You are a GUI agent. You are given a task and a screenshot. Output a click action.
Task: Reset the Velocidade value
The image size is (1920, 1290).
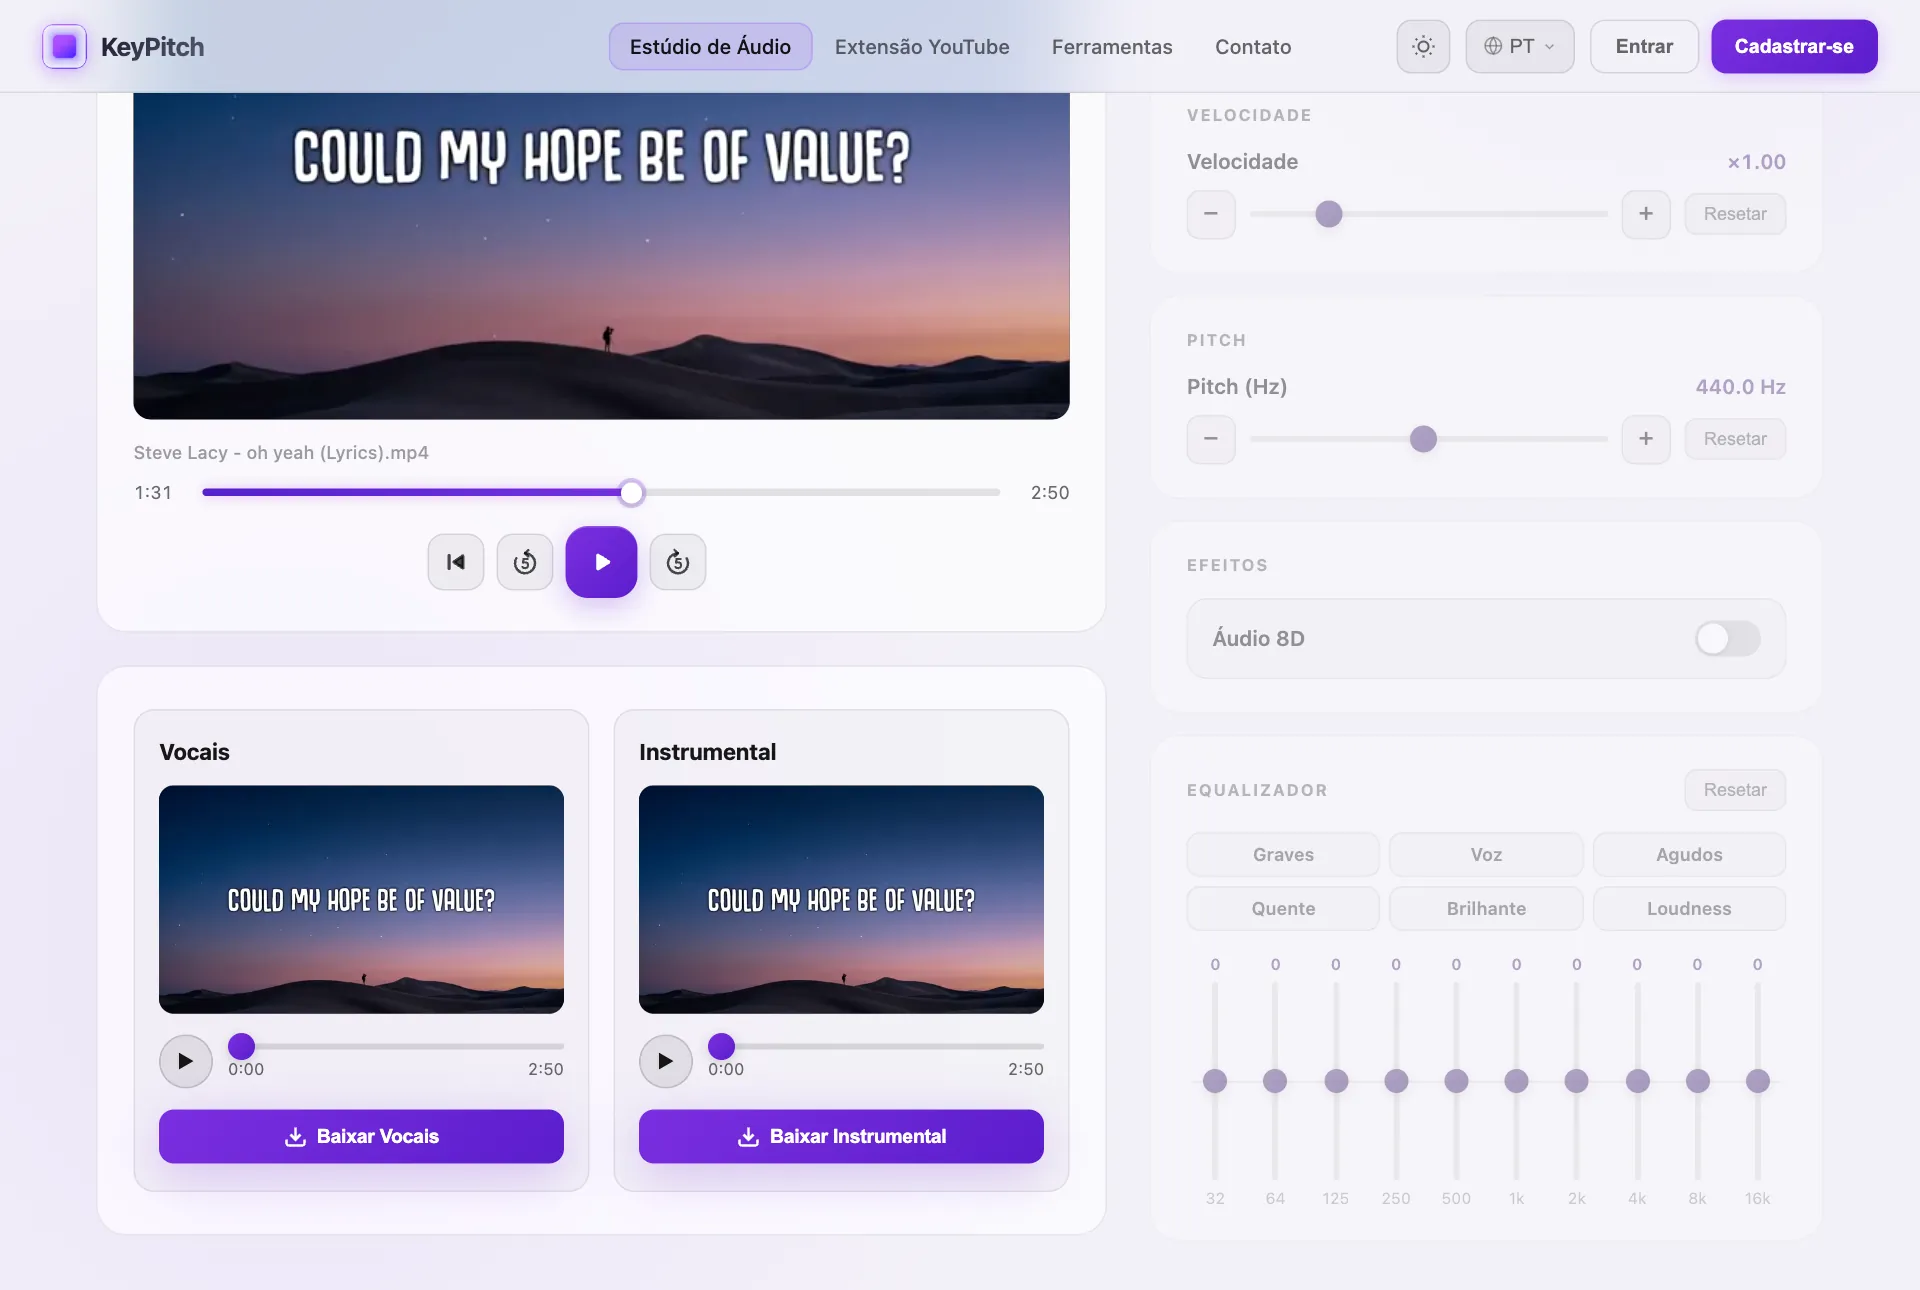[1735, 214]
